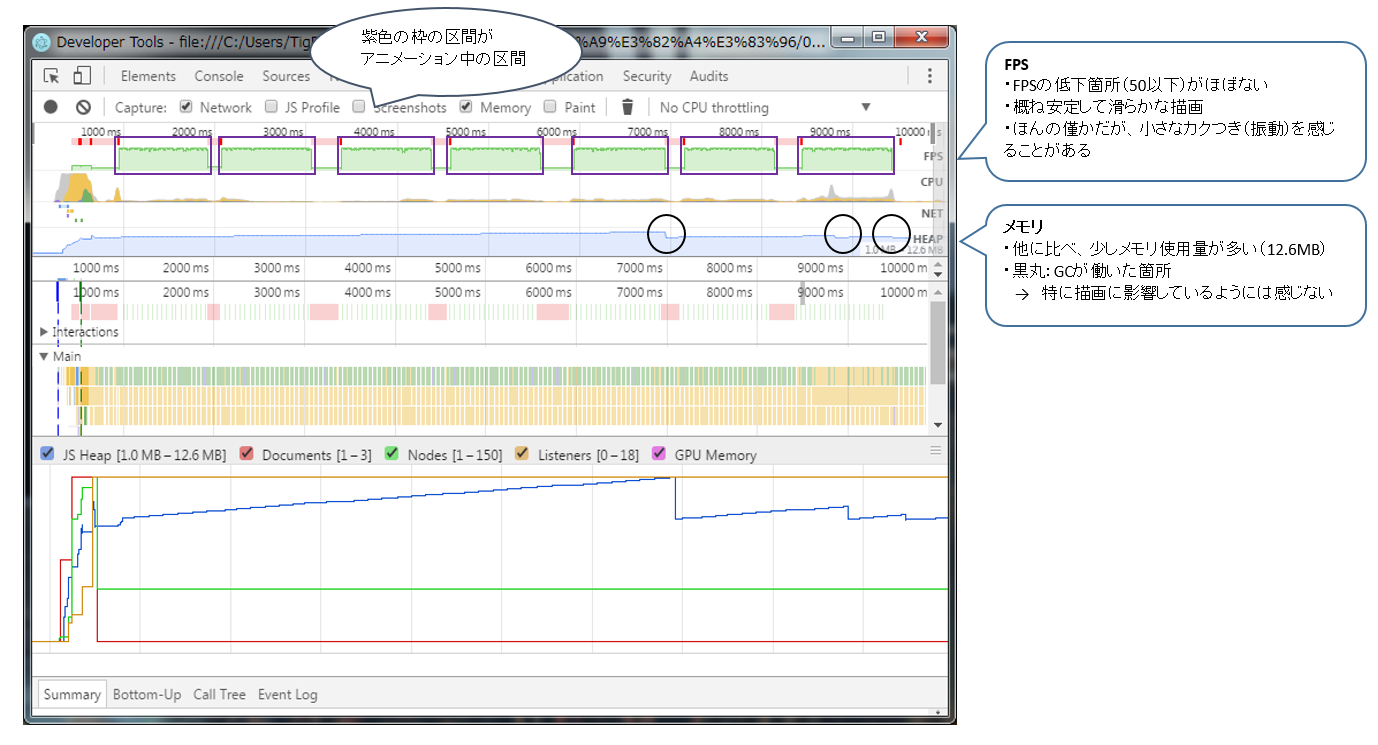The image size is (1378, 745).
Task: Toggle the Listeners counter checkbox
Action: coord(522,454)
